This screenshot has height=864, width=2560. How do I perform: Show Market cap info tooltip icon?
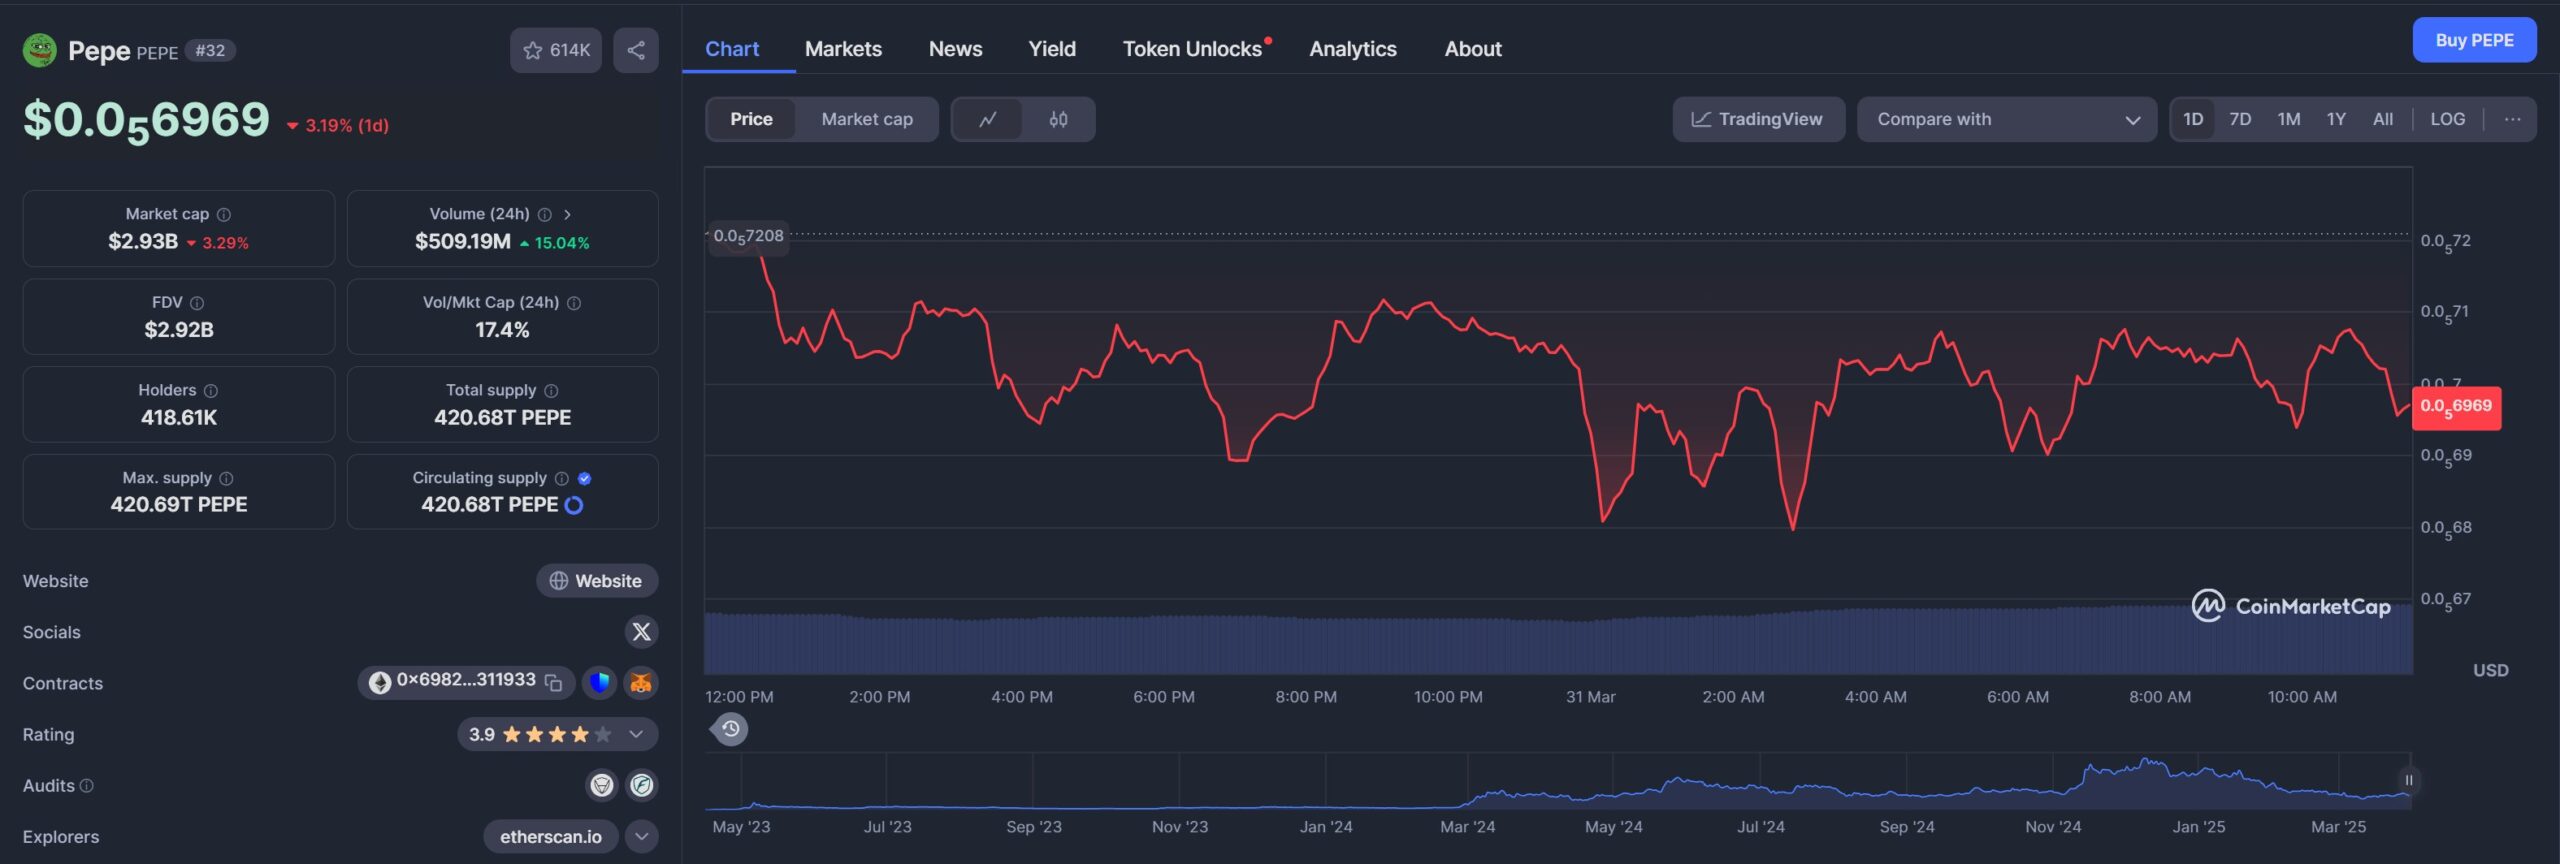(224, 214)
